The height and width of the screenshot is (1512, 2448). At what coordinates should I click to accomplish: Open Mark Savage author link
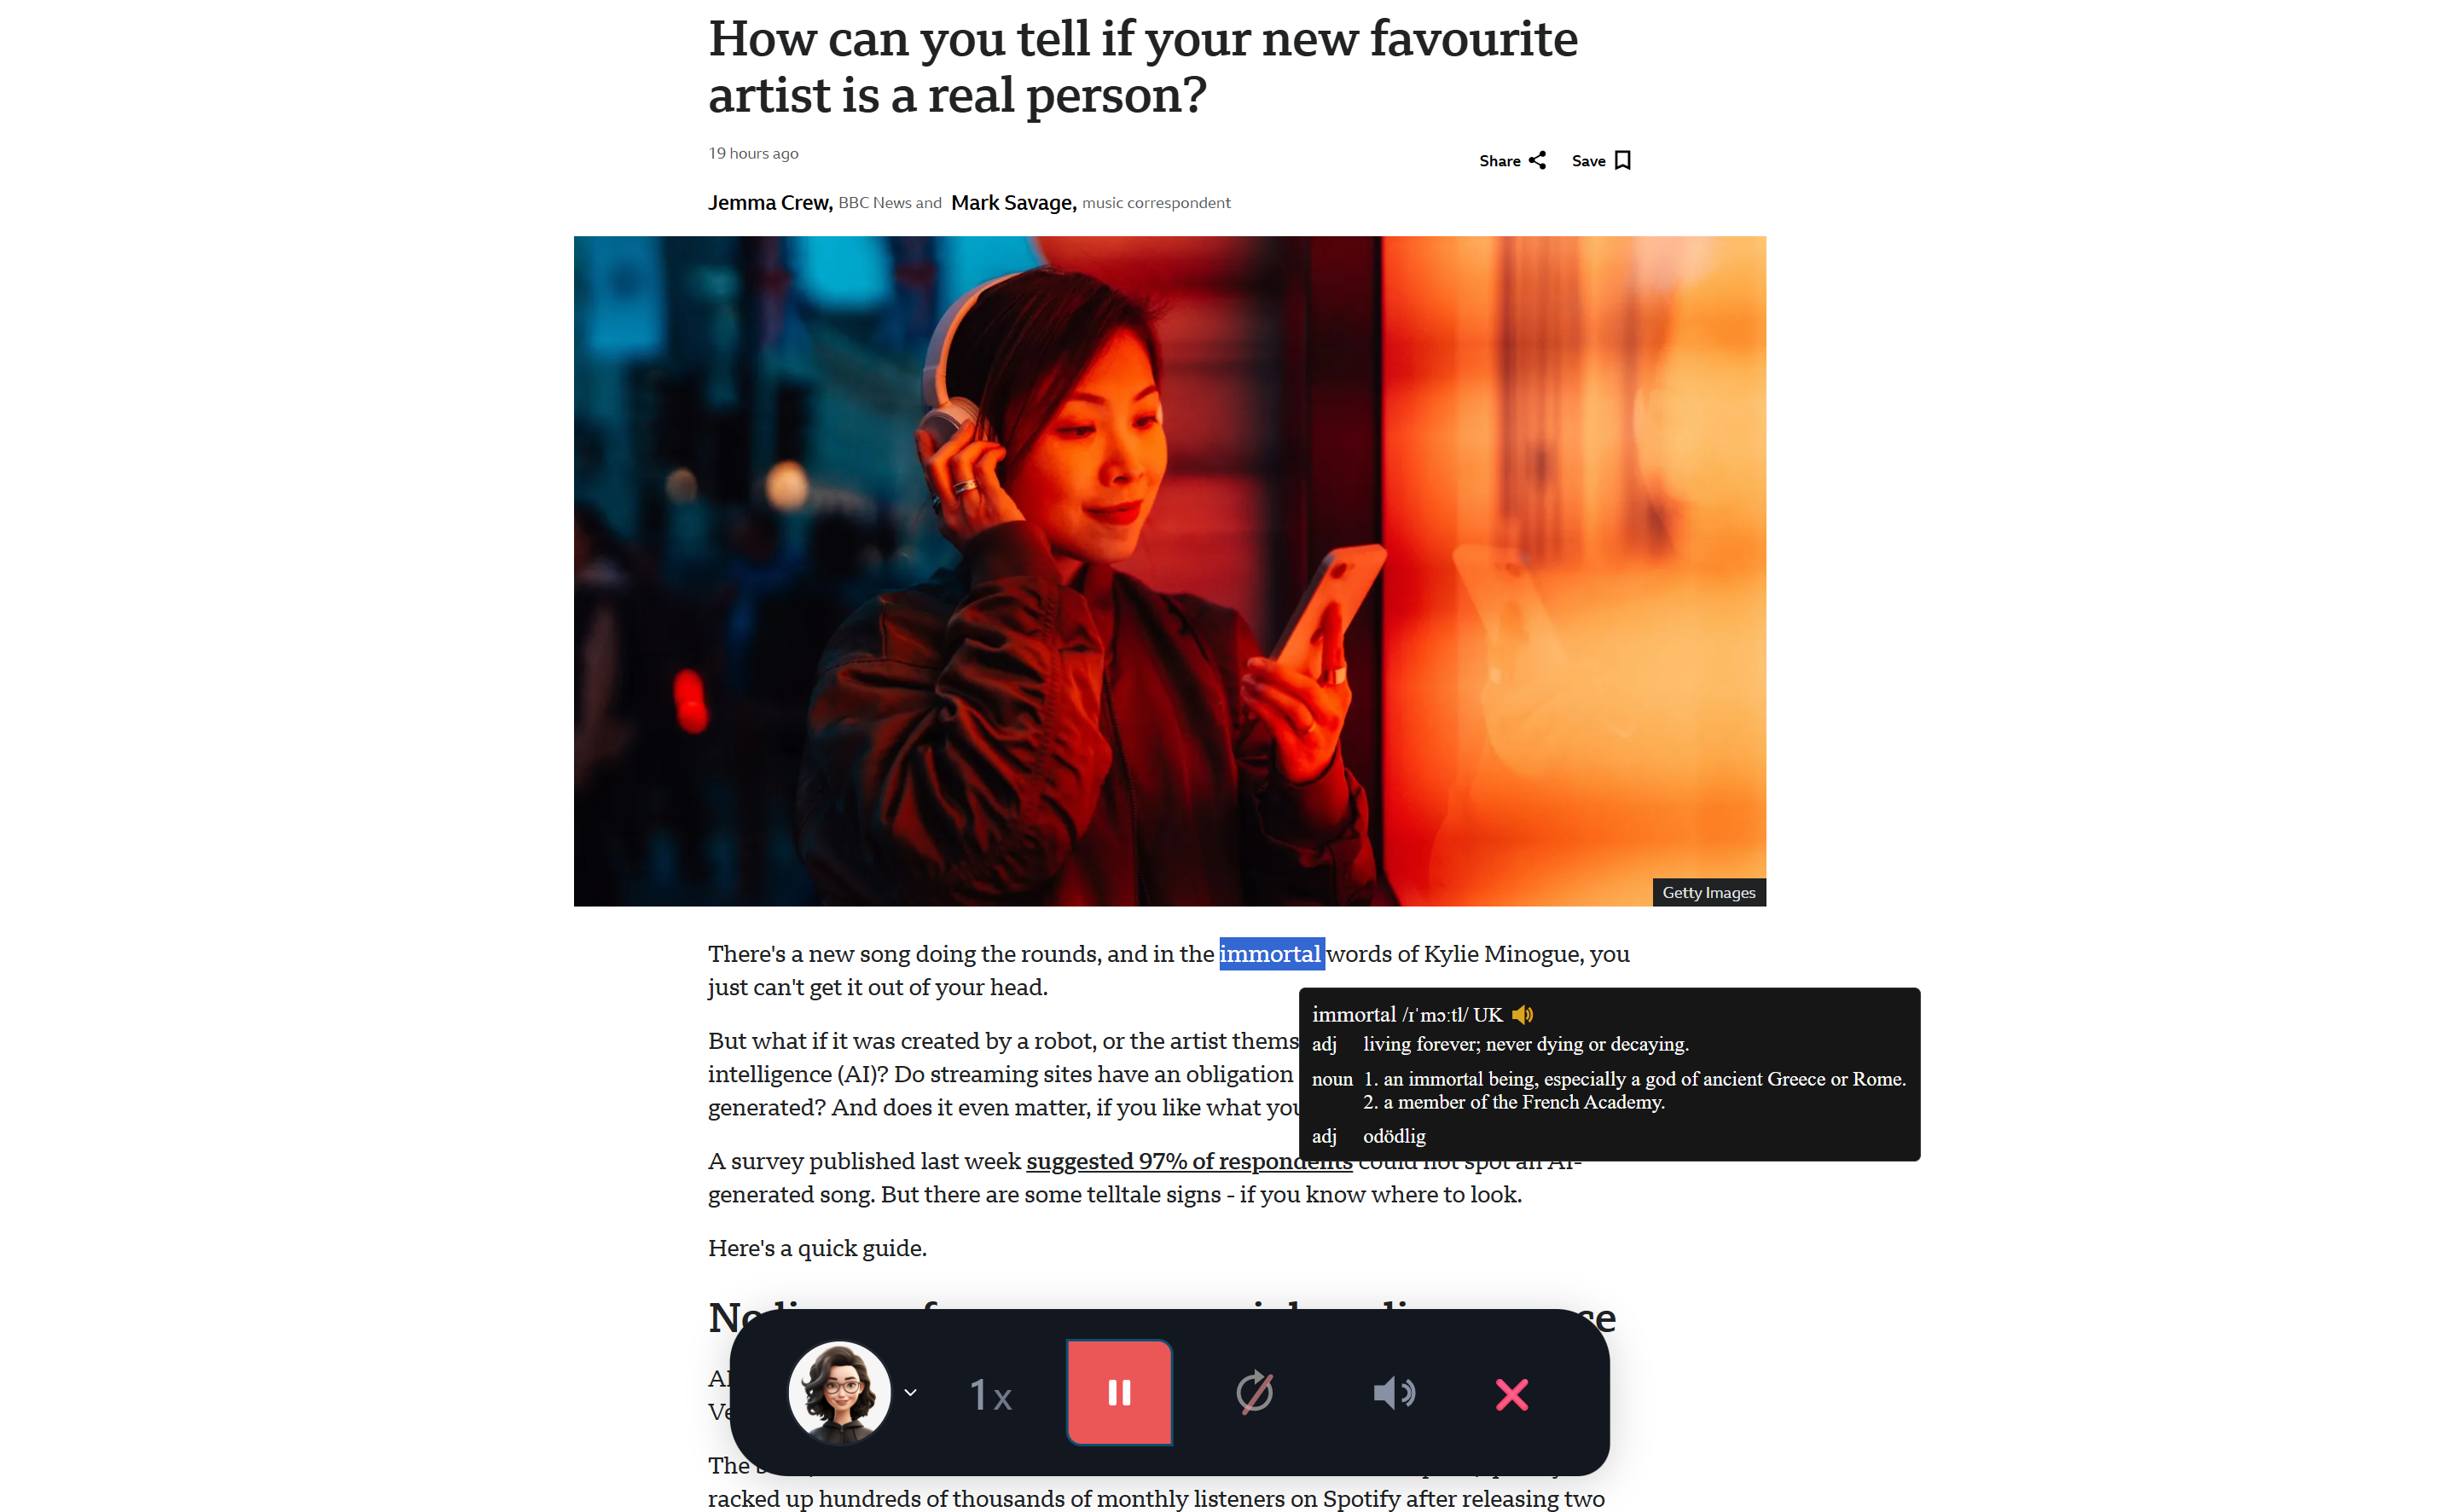tap(1013, 203)
